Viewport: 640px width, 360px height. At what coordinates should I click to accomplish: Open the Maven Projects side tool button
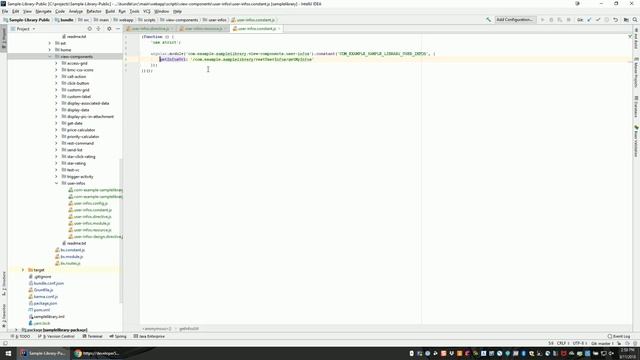click(x=636, y=73)
